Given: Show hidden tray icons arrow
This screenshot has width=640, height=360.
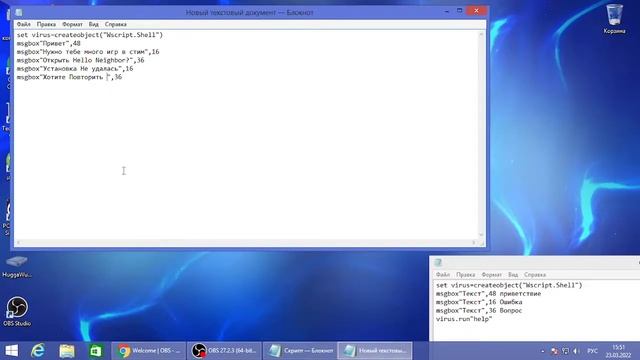Looking at the screenshot, I should (x=542, y=351).
